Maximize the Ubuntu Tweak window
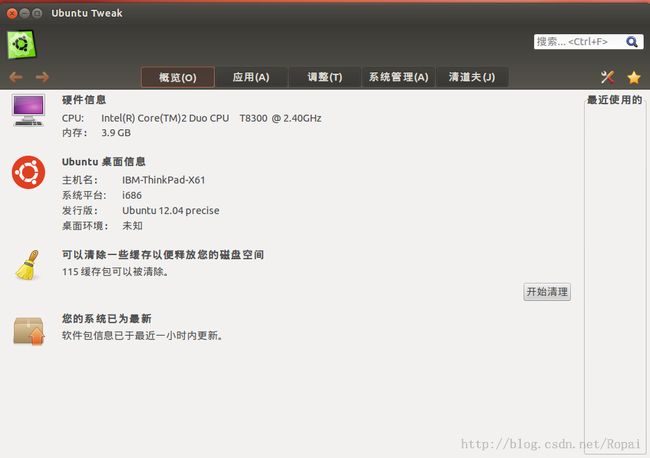 tap(37, 13)
